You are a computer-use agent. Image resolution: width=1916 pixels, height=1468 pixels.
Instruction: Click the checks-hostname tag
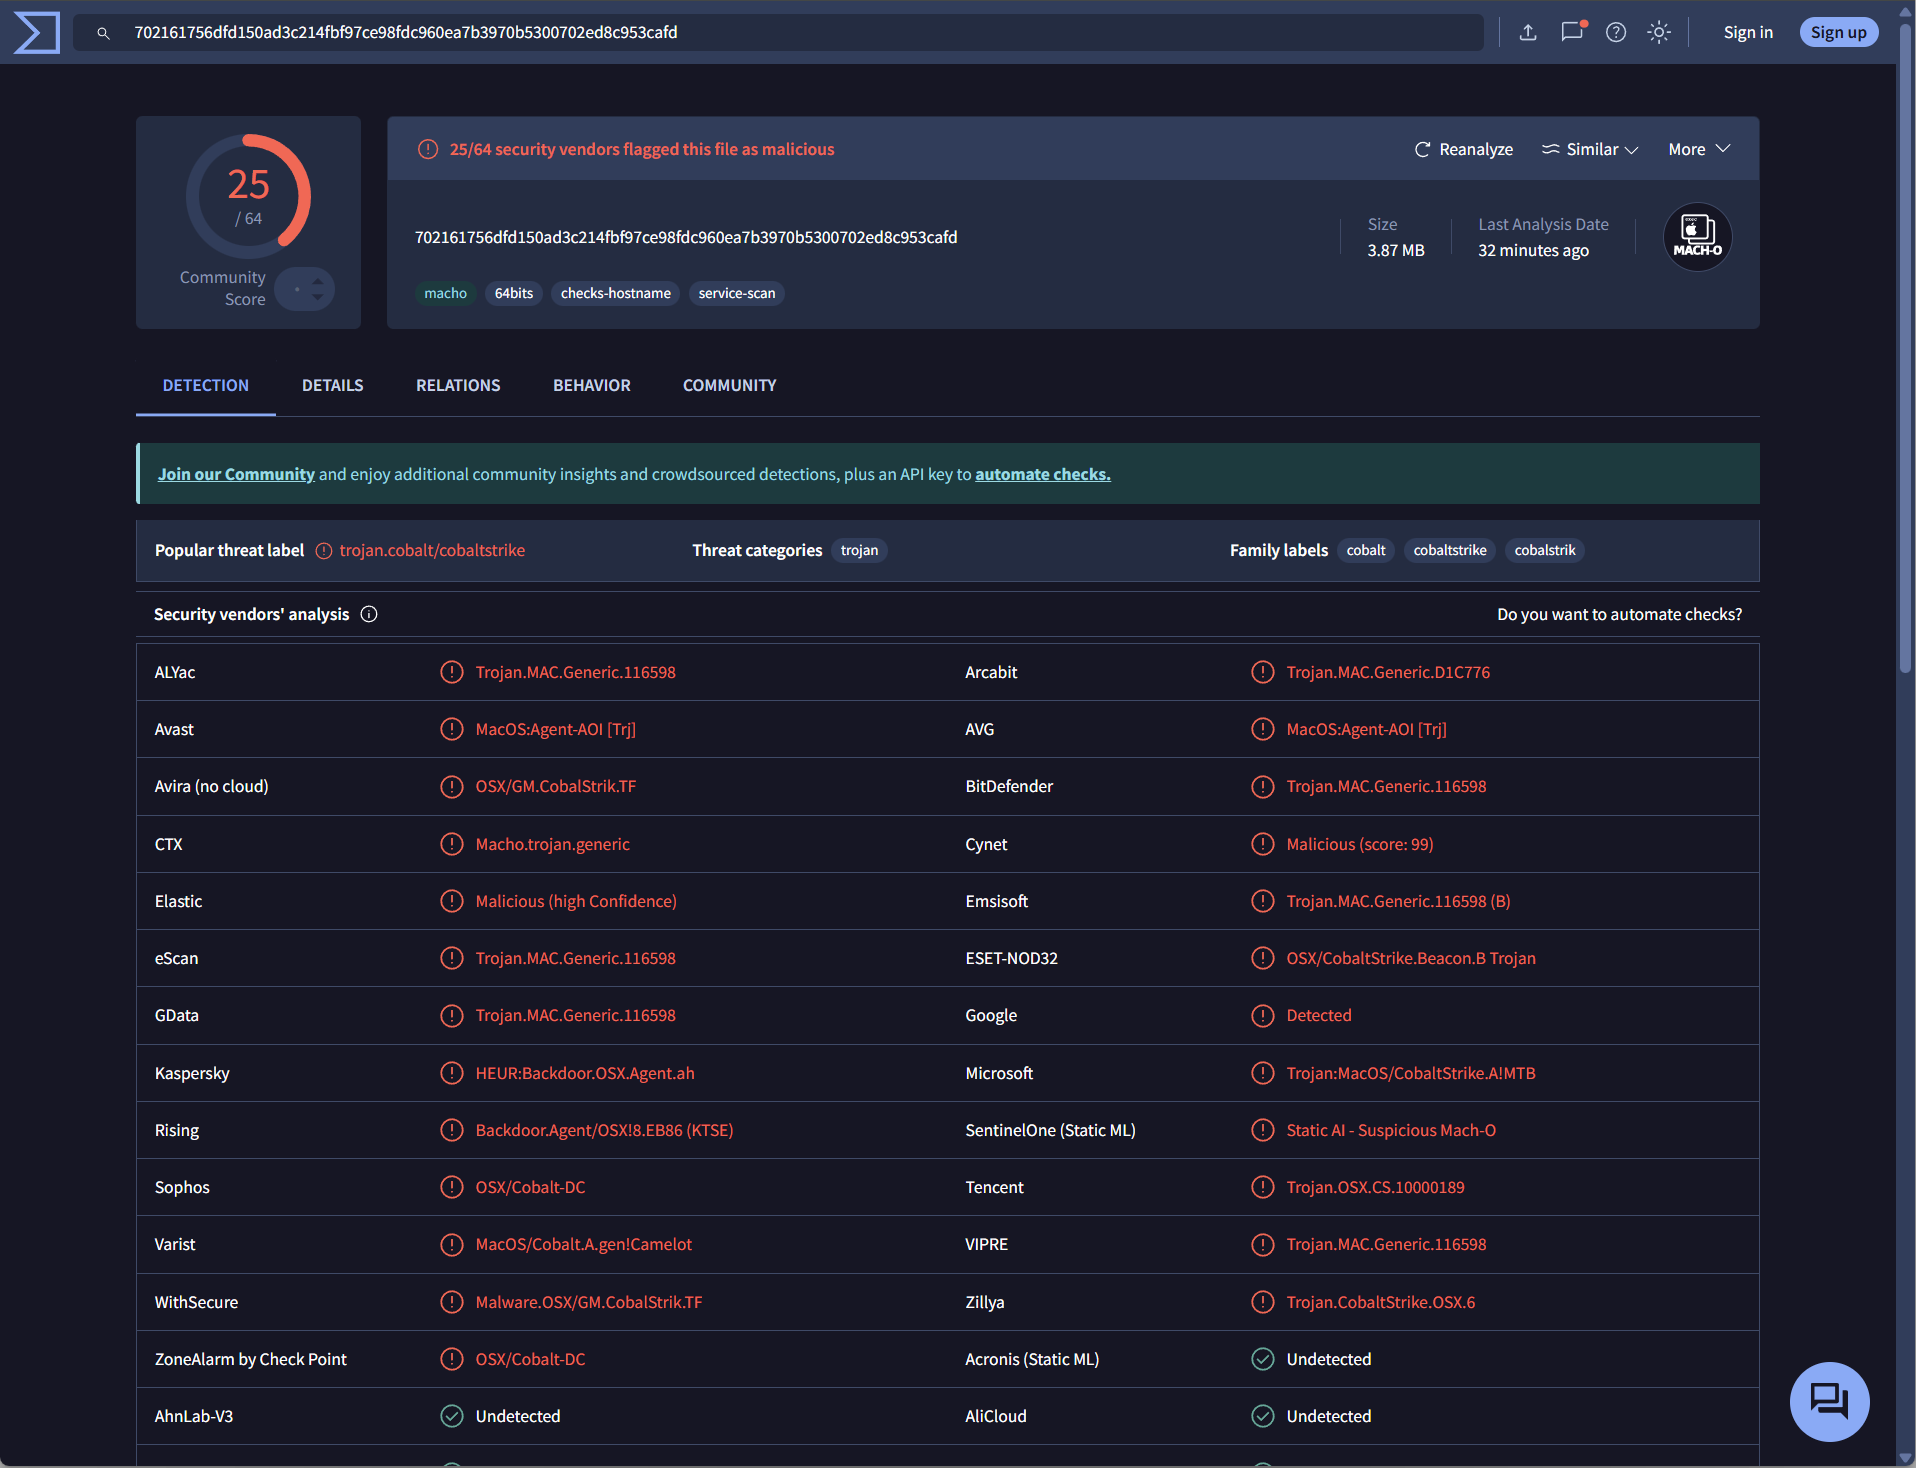[x=616, y=293]
